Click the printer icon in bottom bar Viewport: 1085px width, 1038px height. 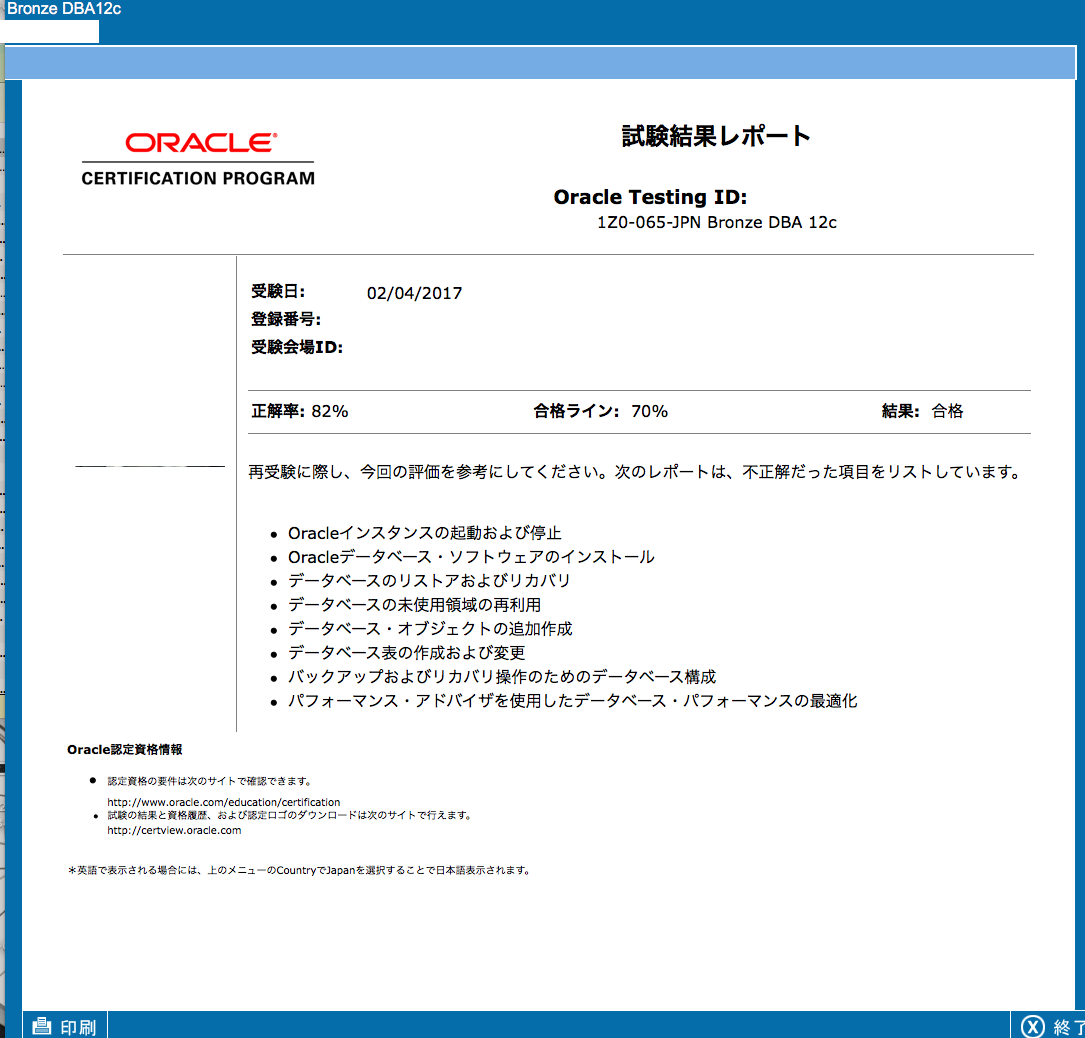coord(42,1026)
